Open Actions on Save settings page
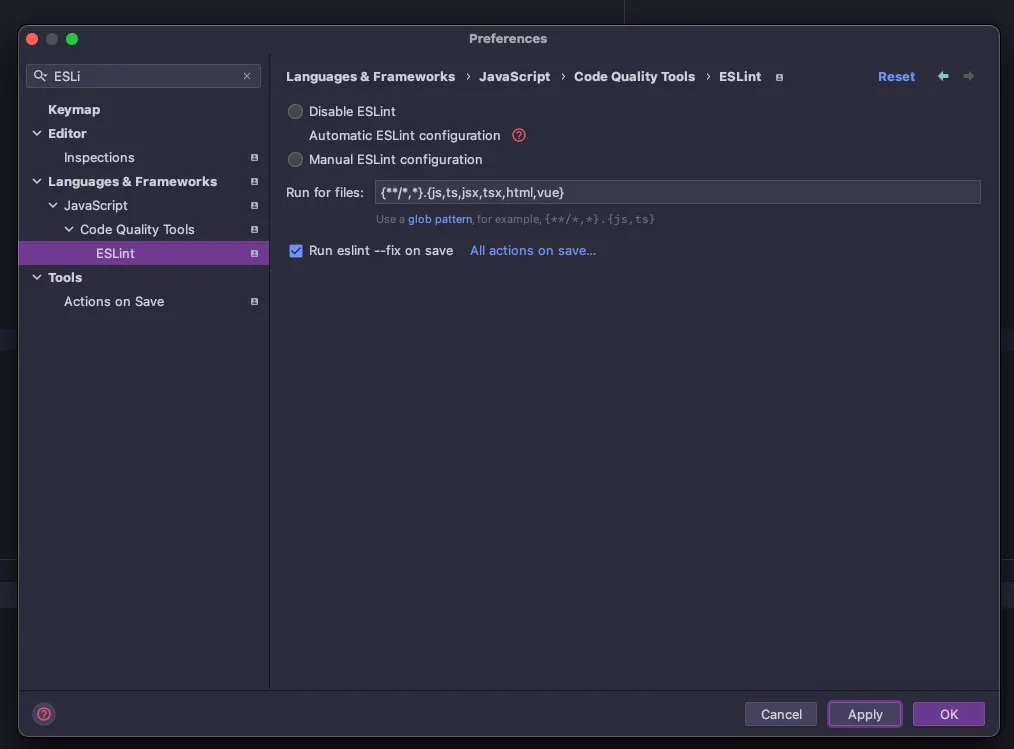This screenshot has width=1014, height=749. [x=114, y=301]
